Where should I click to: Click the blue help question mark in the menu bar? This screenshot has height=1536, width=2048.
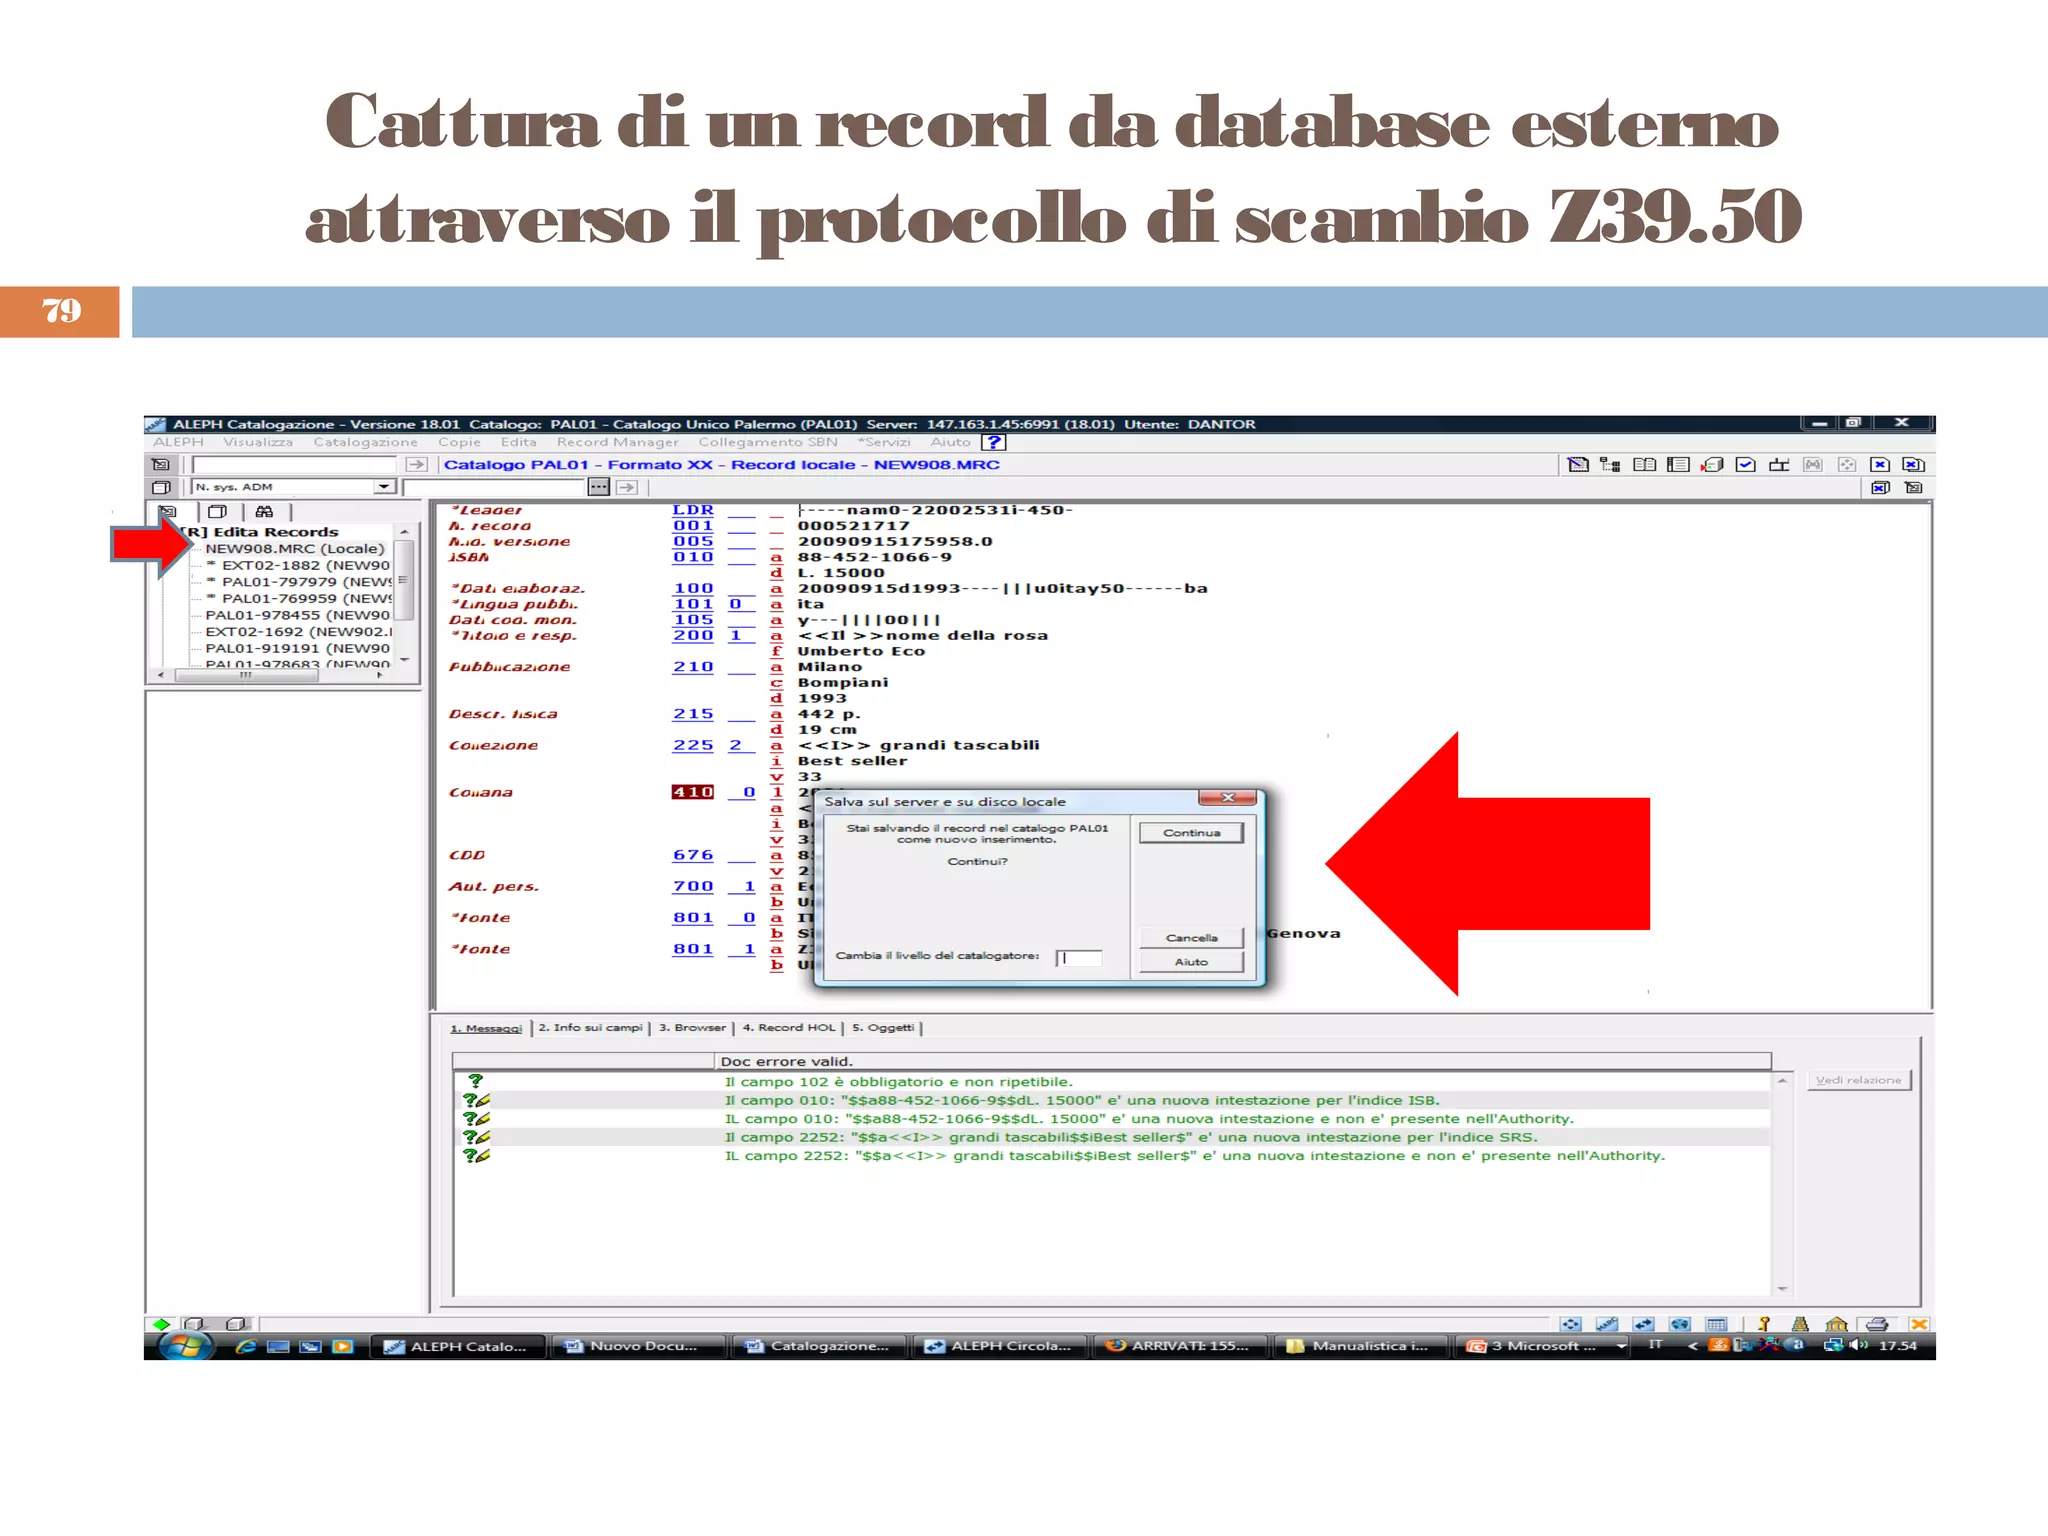993,442
